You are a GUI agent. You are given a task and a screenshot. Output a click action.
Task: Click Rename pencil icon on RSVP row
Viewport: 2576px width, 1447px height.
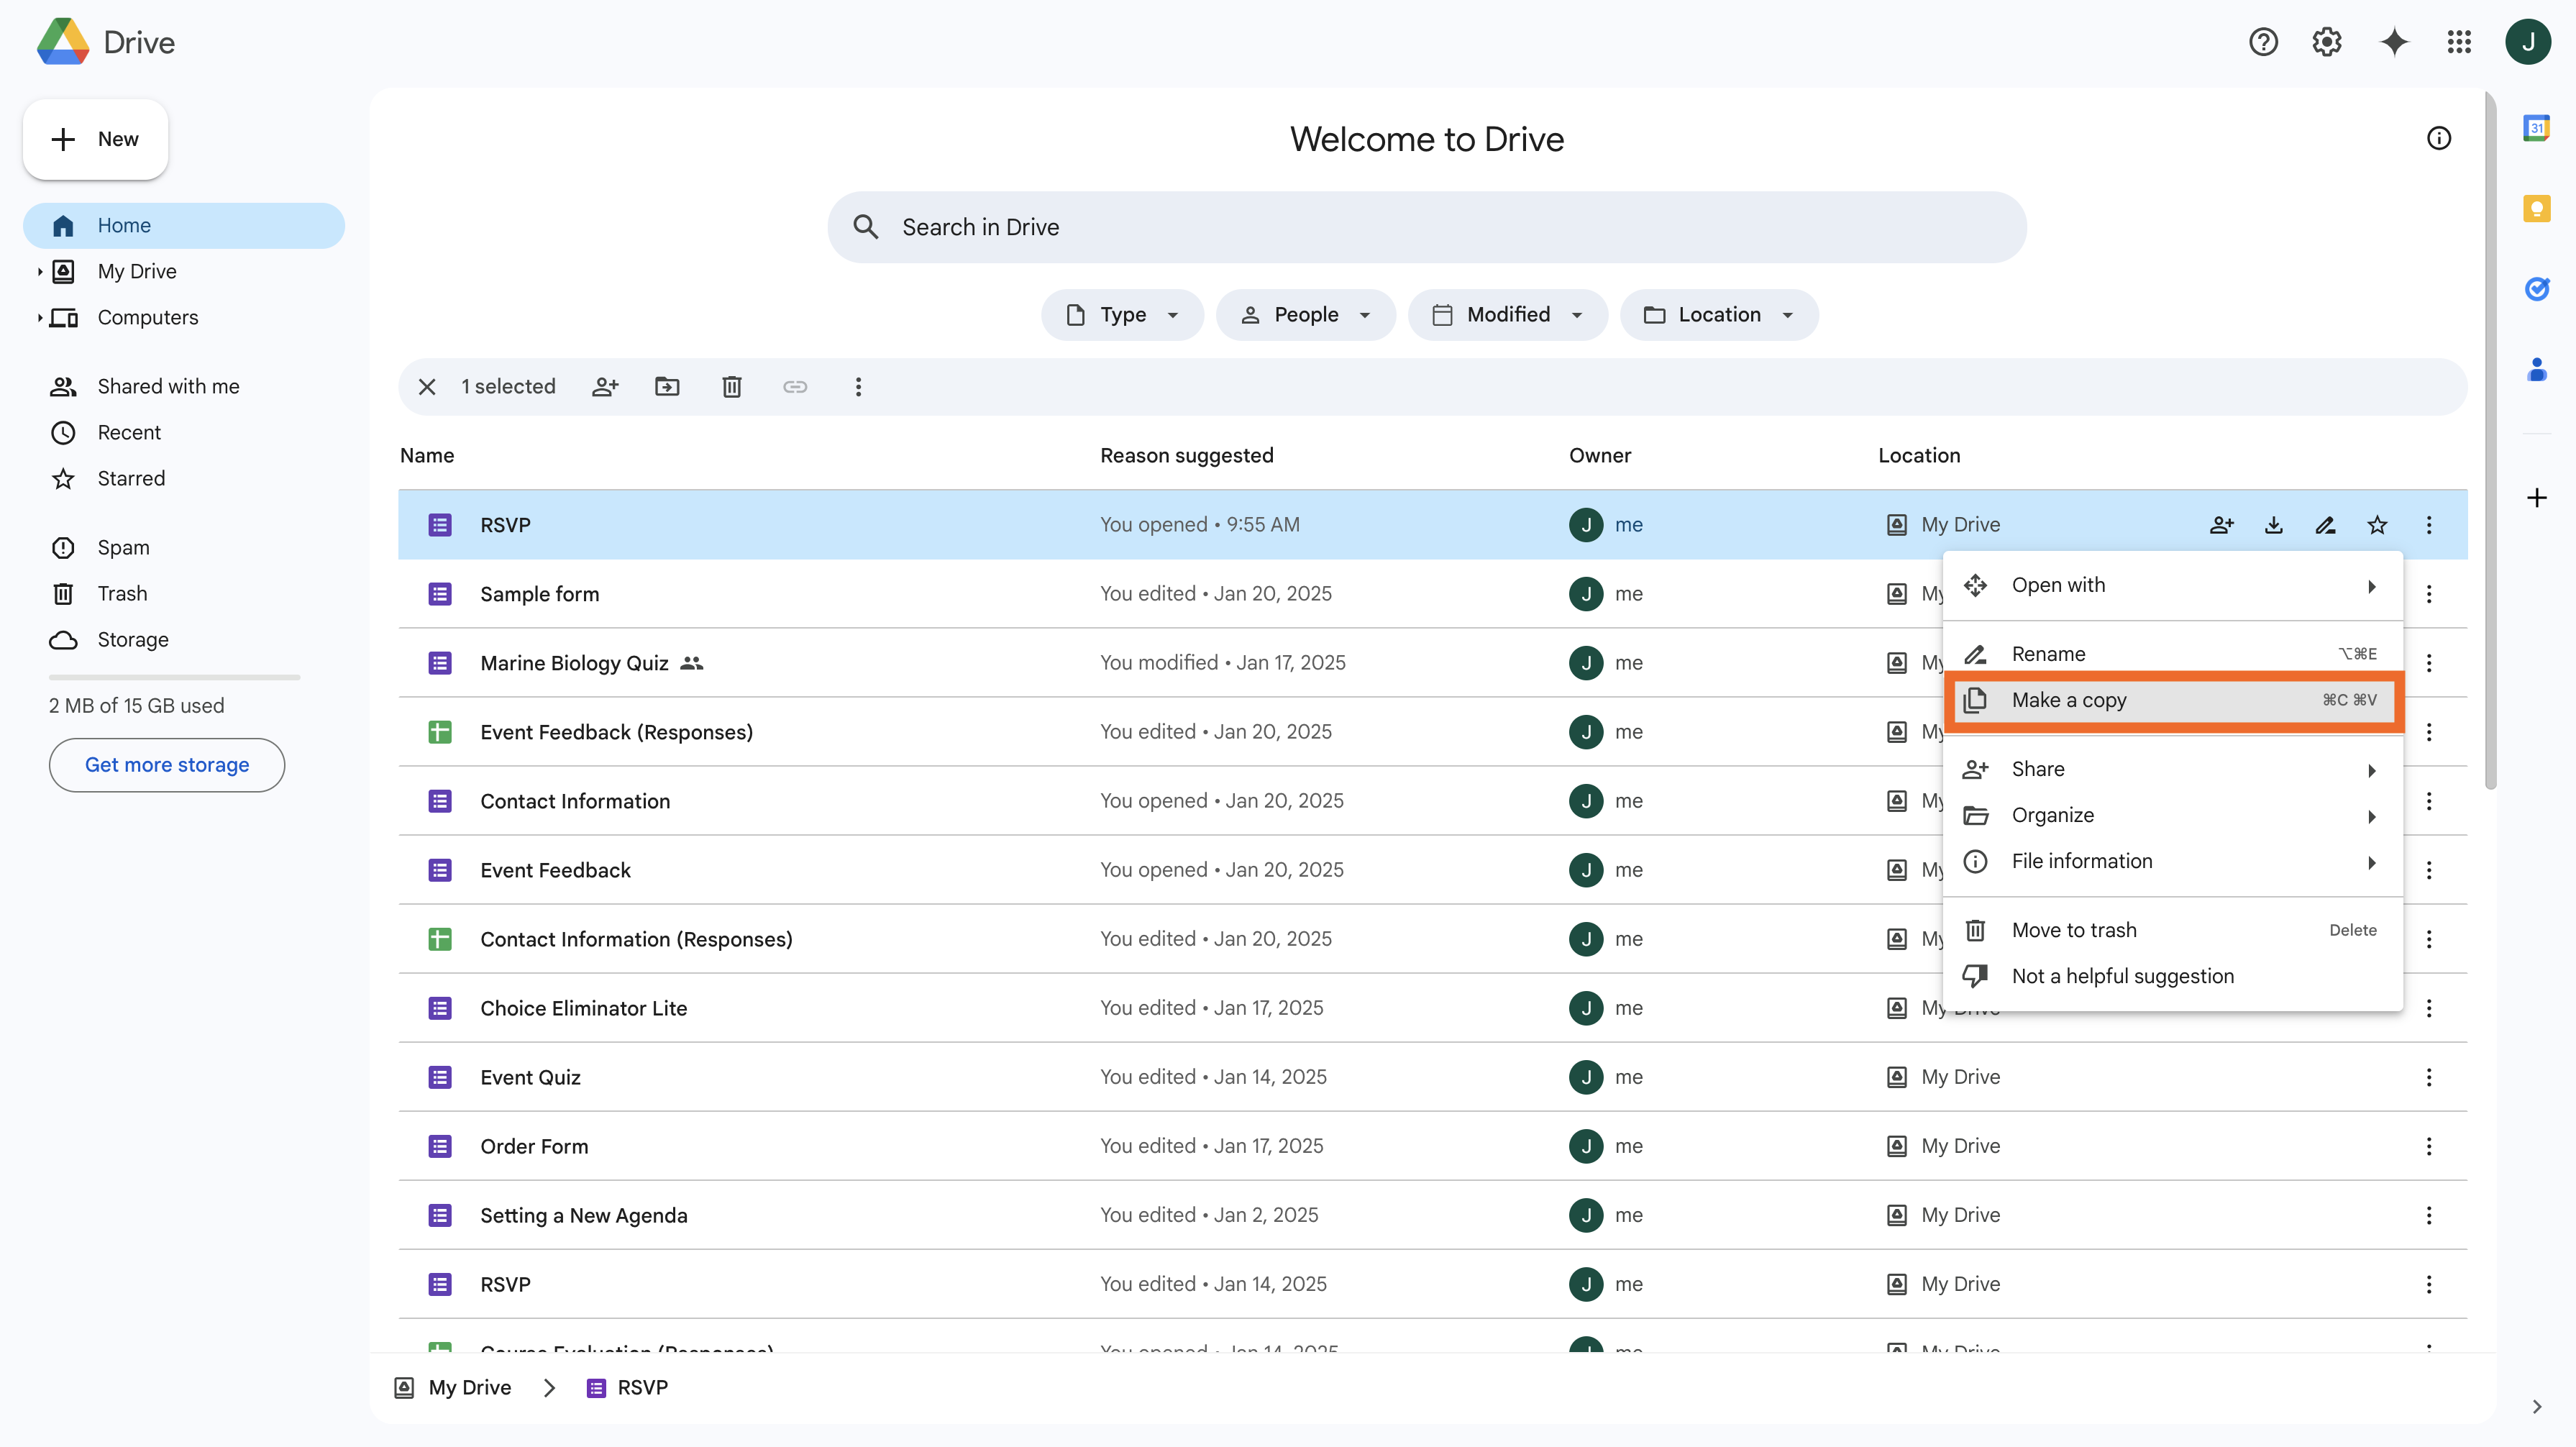(2326, 525)
